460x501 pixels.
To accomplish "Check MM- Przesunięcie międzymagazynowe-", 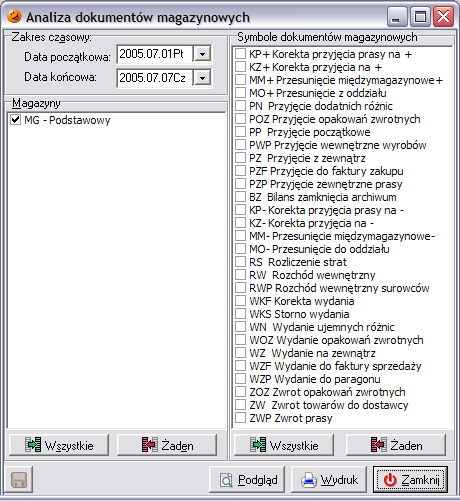I will [x=240, y=236].
